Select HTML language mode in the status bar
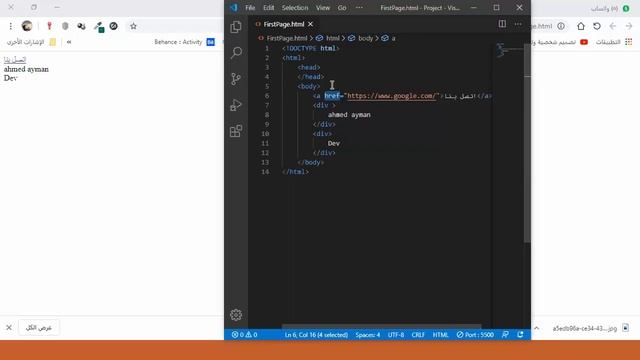The height and width of the screenshot is (360, 640). point(440,335)
